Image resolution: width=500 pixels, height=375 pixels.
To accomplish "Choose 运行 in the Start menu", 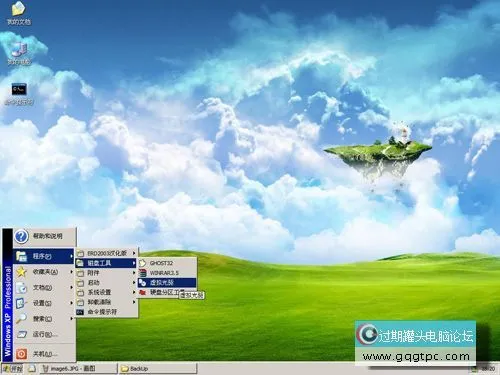I will (x=44, y=334).
